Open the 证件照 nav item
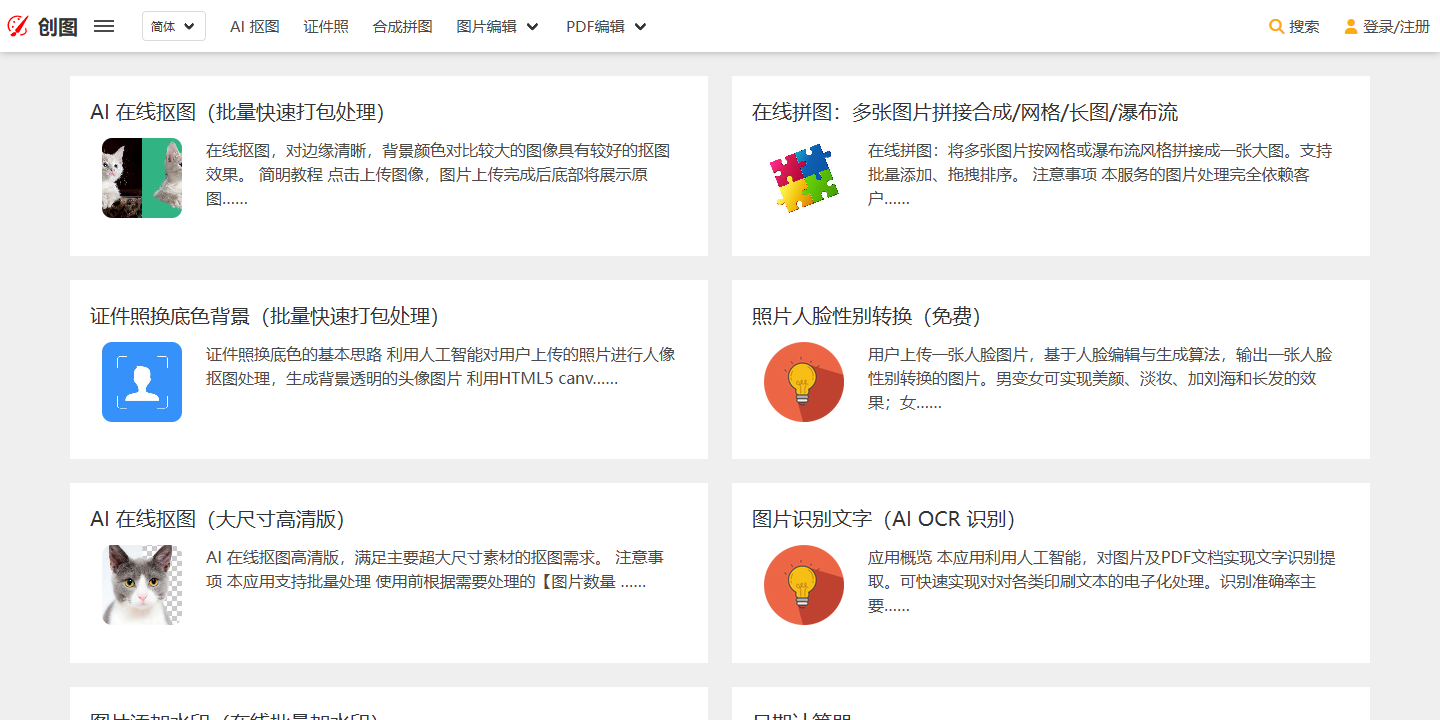The image size is (1440, 720). [326, 27]
